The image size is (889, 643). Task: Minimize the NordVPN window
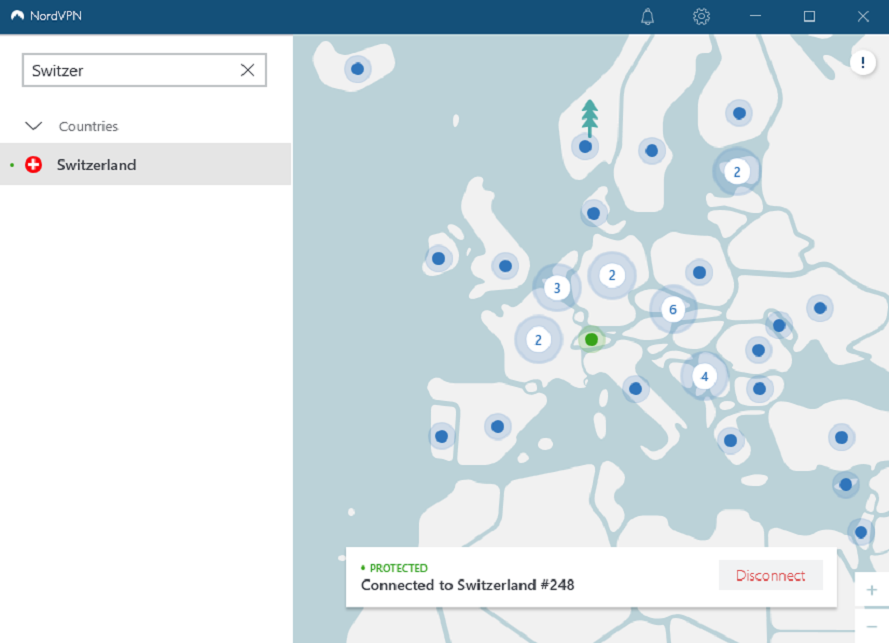click(x=755, y=16)
